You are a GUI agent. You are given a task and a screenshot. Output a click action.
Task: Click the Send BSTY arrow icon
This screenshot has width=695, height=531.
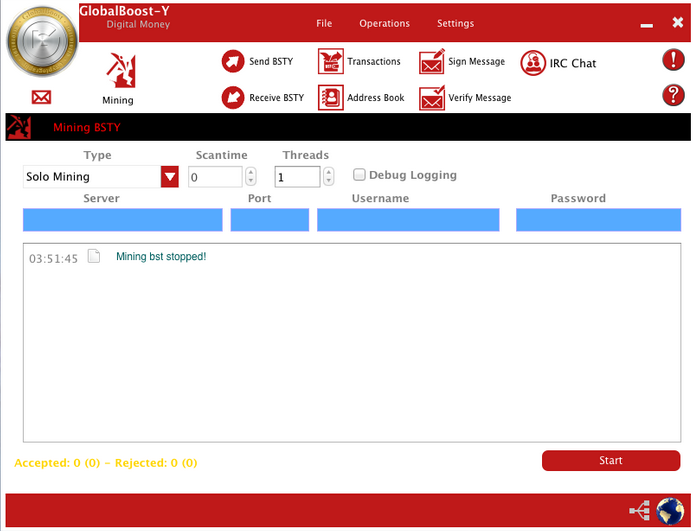233,61
